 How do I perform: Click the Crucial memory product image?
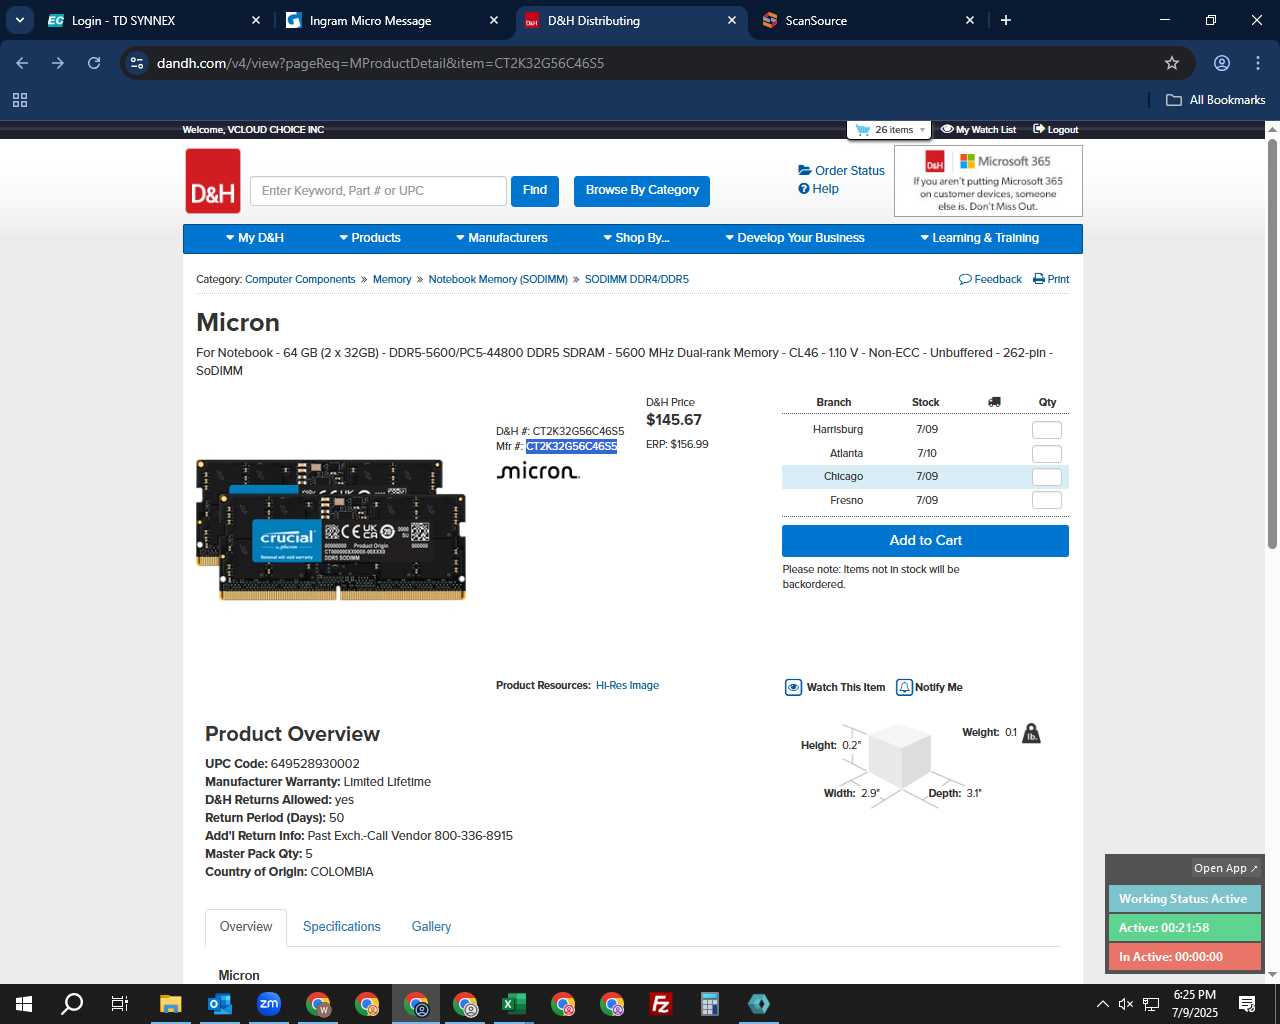[331, 530]
